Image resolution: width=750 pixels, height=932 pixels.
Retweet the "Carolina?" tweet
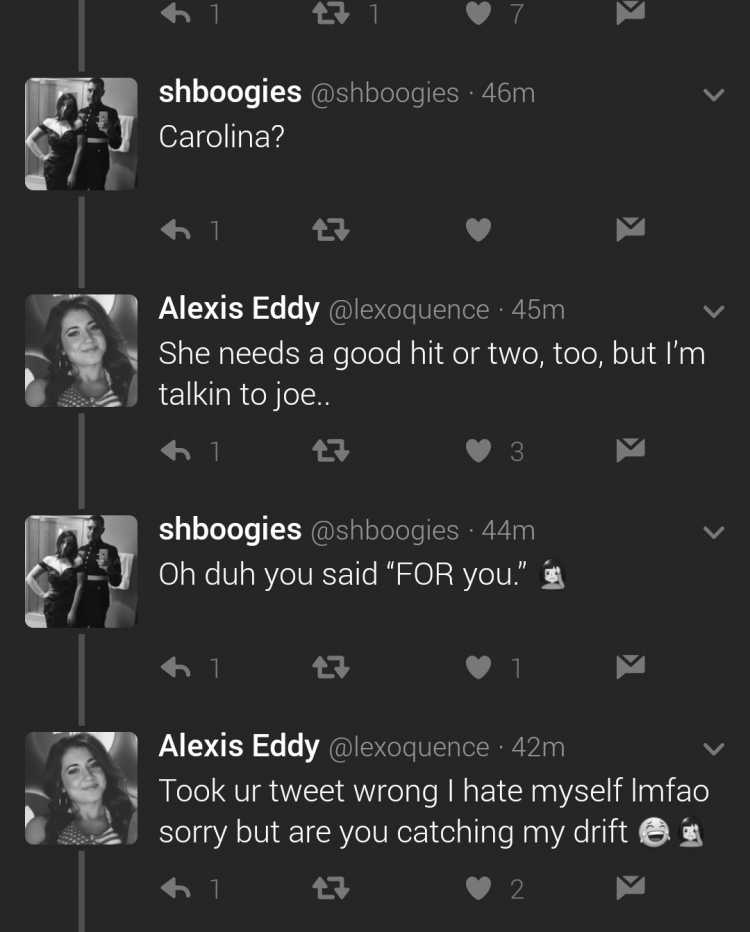point(331,230)
